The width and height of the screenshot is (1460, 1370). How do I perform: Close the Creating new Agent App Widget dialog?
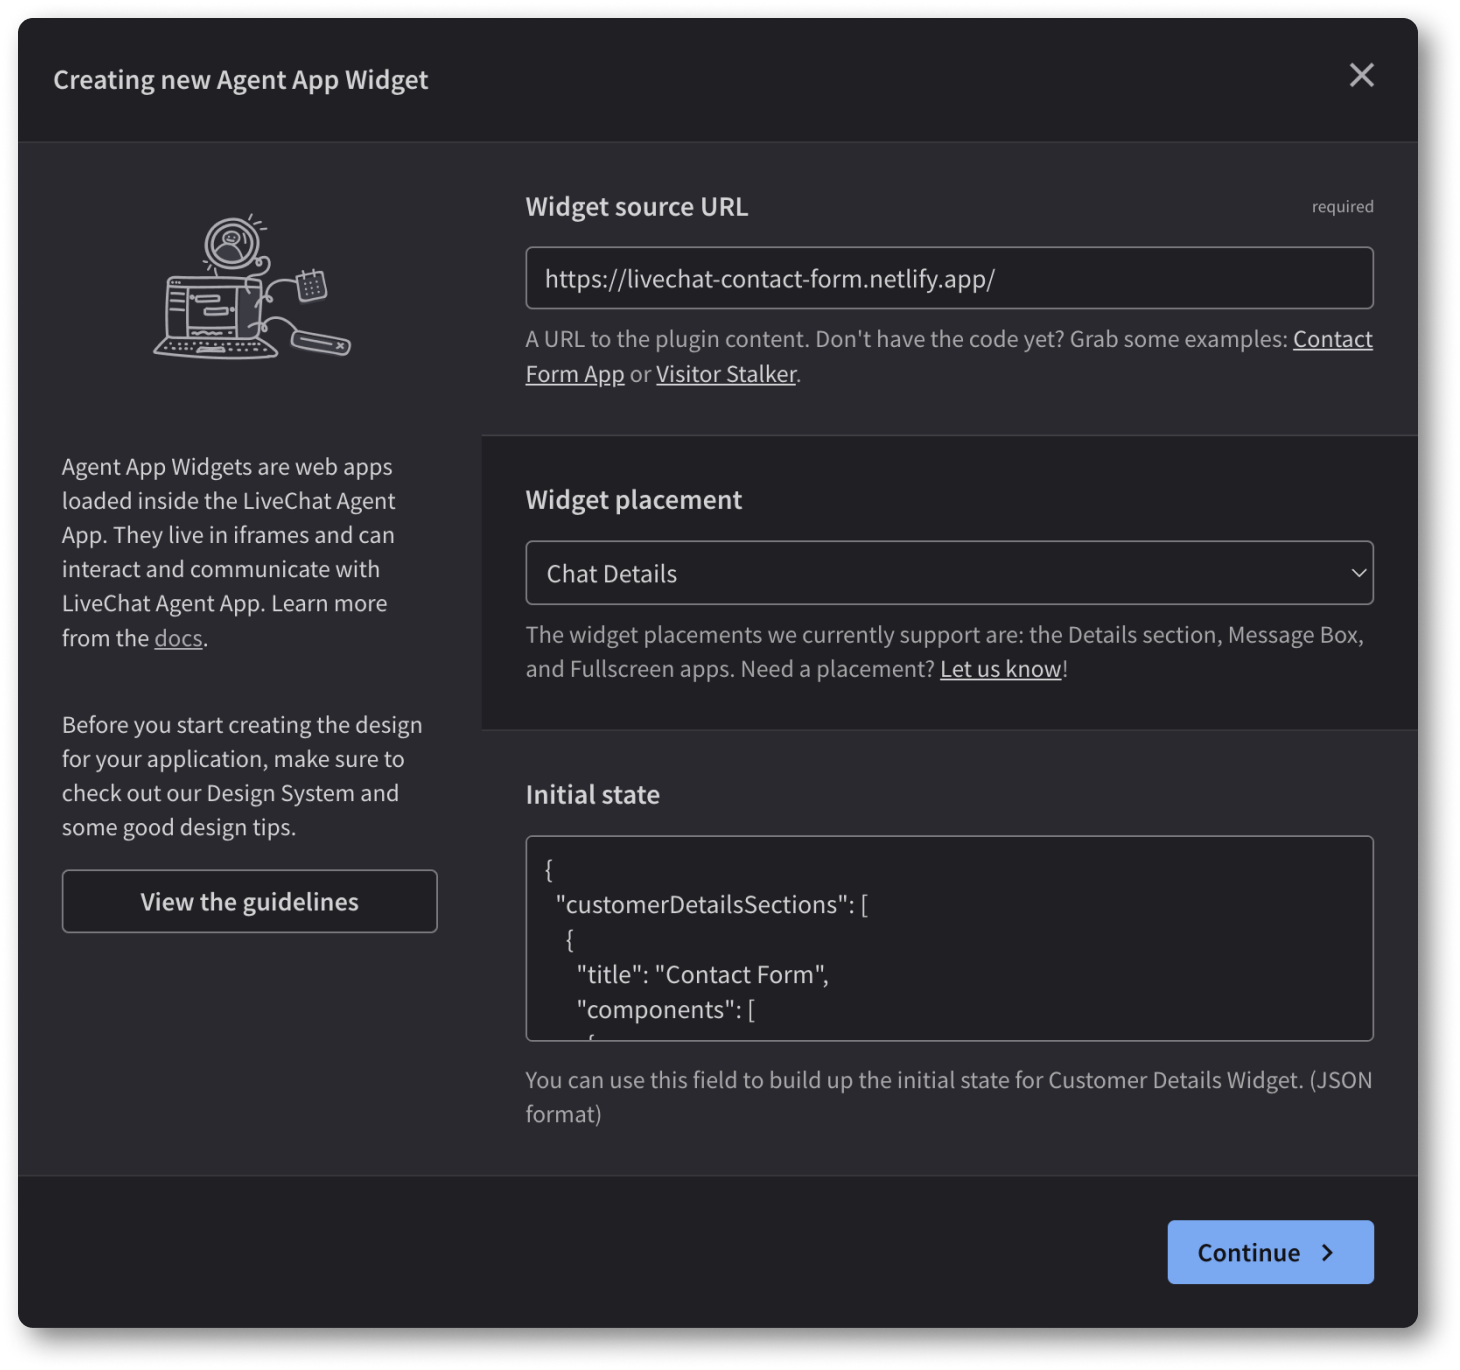tap(1362, 75)
